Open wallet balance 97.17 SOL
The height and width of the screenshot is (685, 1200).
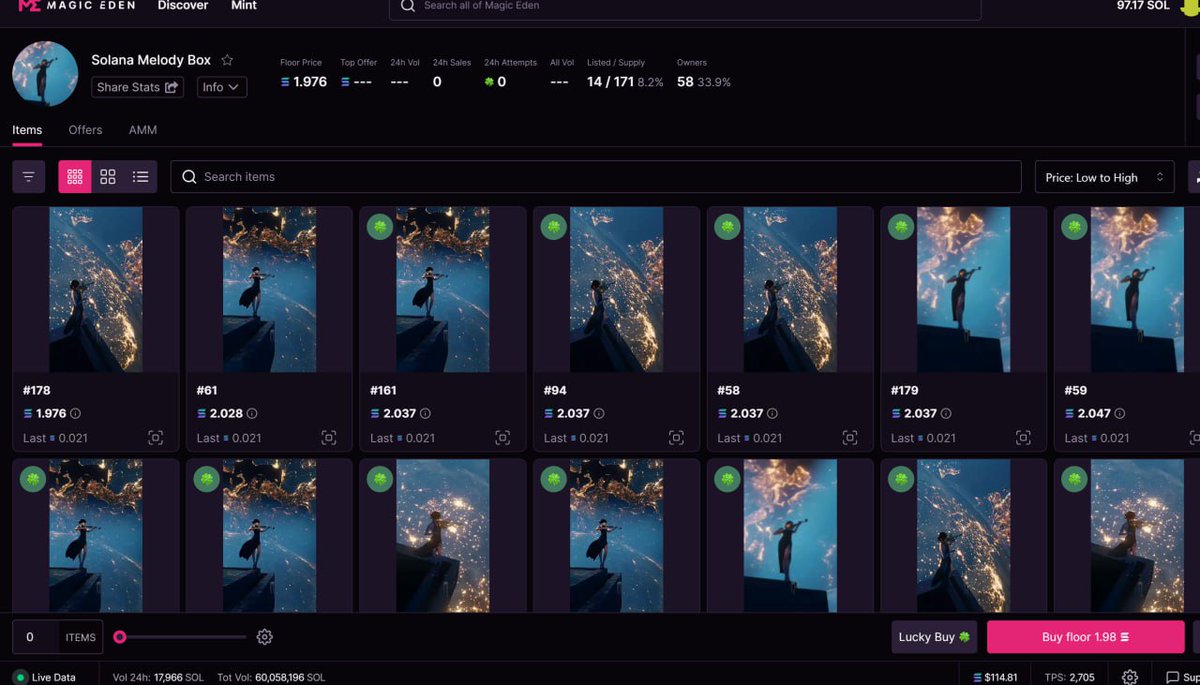[1143, 6]
